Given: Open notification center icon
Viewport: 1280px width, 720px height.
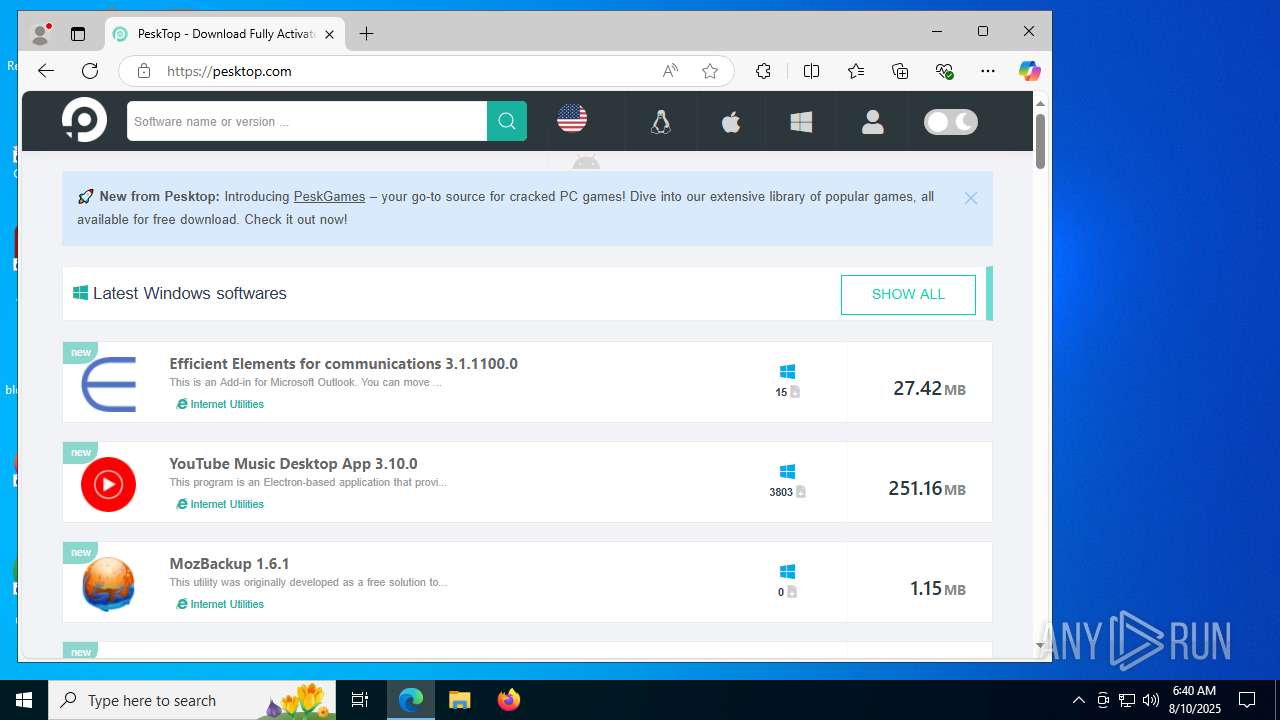Looking at the screenshot, I should point(1247,700).
